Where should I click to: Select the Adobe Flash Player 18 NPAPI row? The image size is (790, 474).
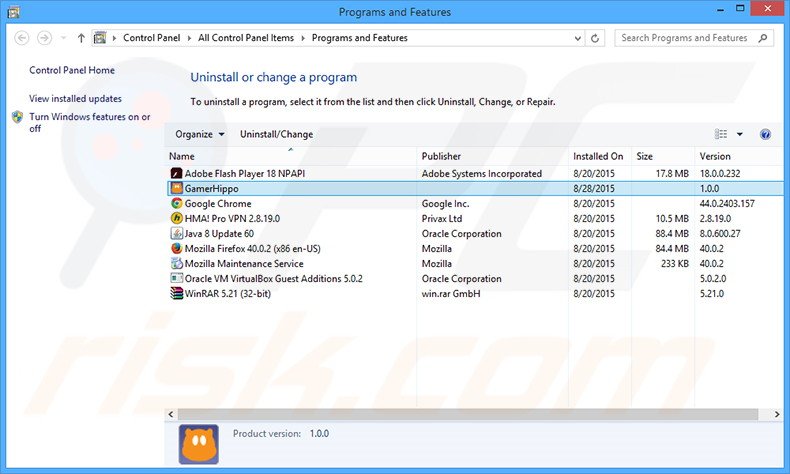click(x=475, y=173)
